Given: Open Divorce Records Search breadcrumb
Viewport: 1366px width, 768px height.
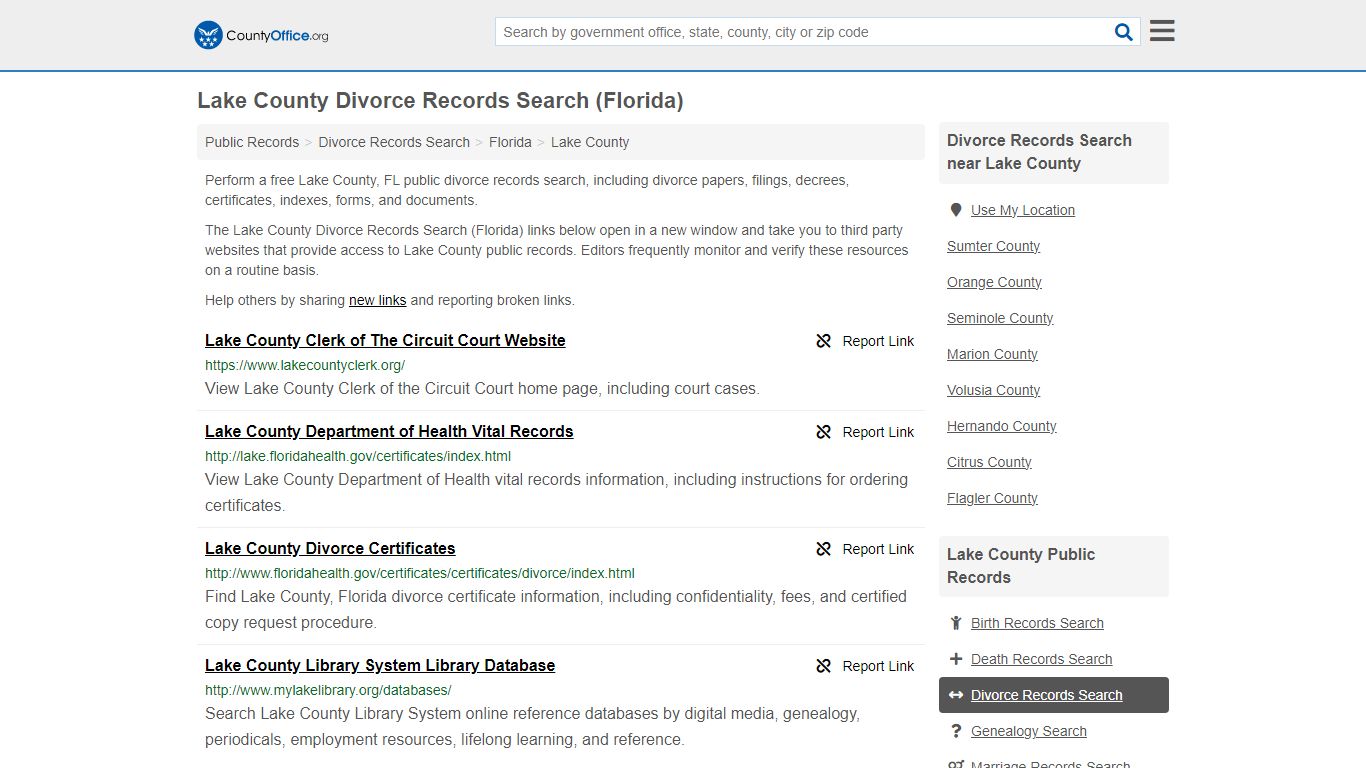Looking at the screenshot, I should [394, 142].
